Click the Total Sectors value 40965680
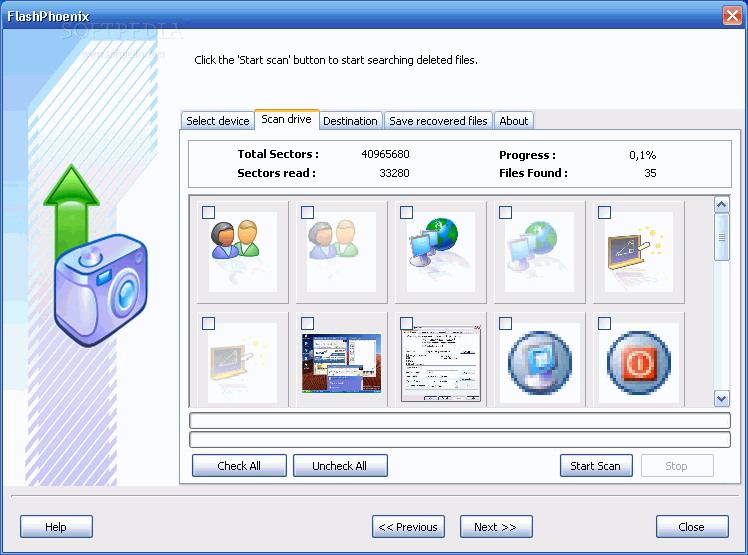The height and width of the screenshot is (555, 748). click(385, 154)
